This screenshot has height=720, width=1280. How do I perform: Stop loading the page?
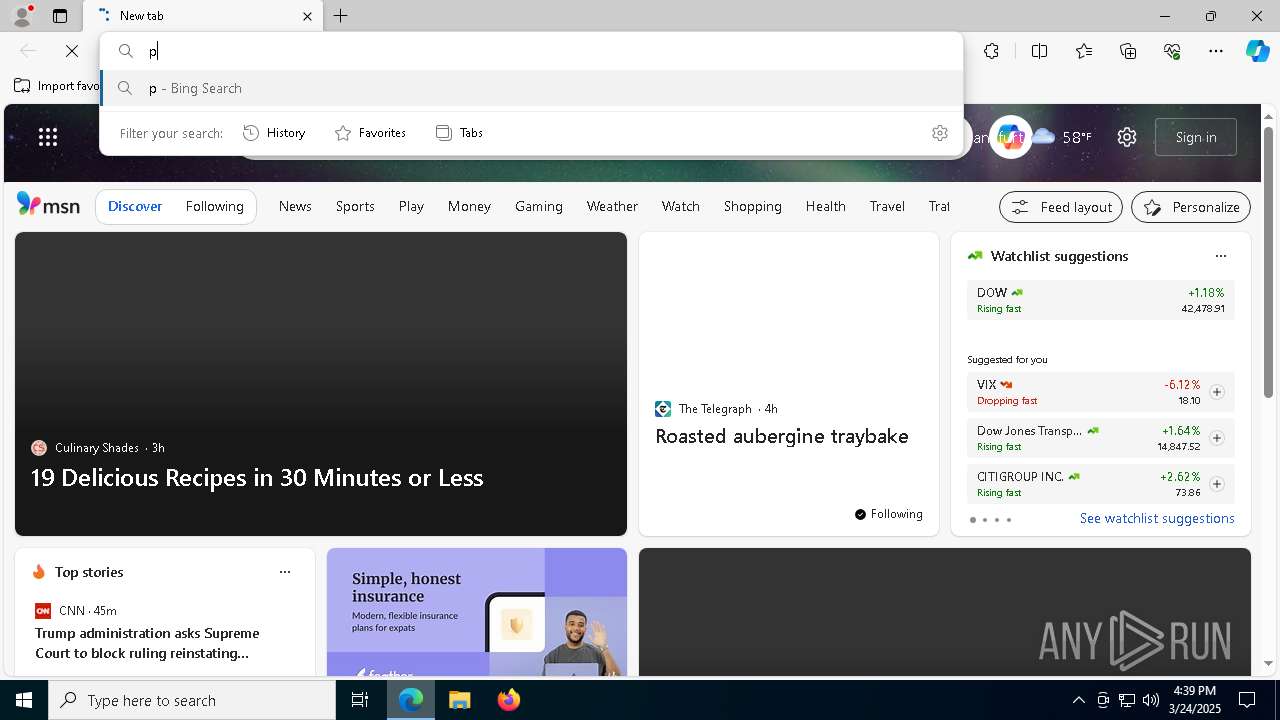coord(72,51)
